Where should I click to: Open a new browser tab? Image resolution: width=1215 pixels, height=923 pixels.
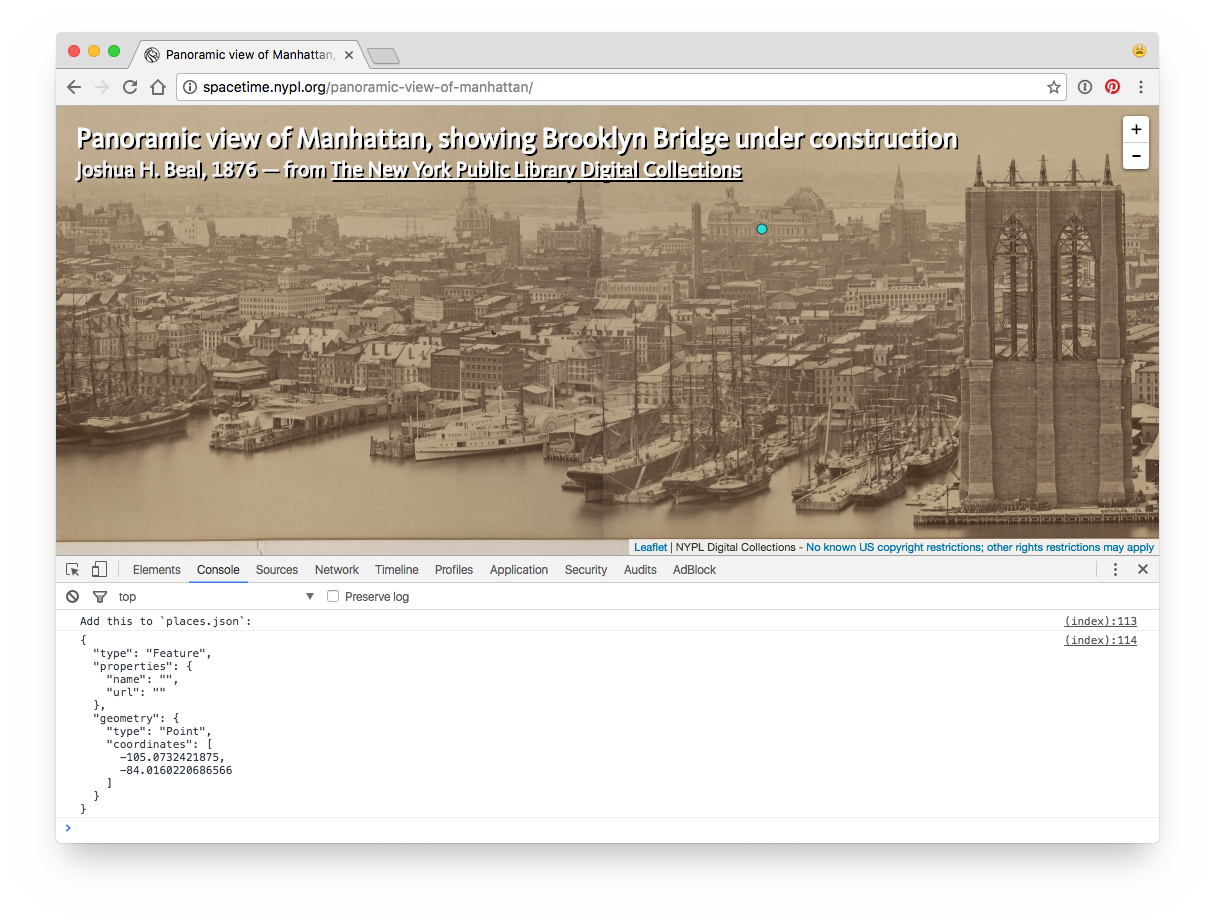click(383, 56)
